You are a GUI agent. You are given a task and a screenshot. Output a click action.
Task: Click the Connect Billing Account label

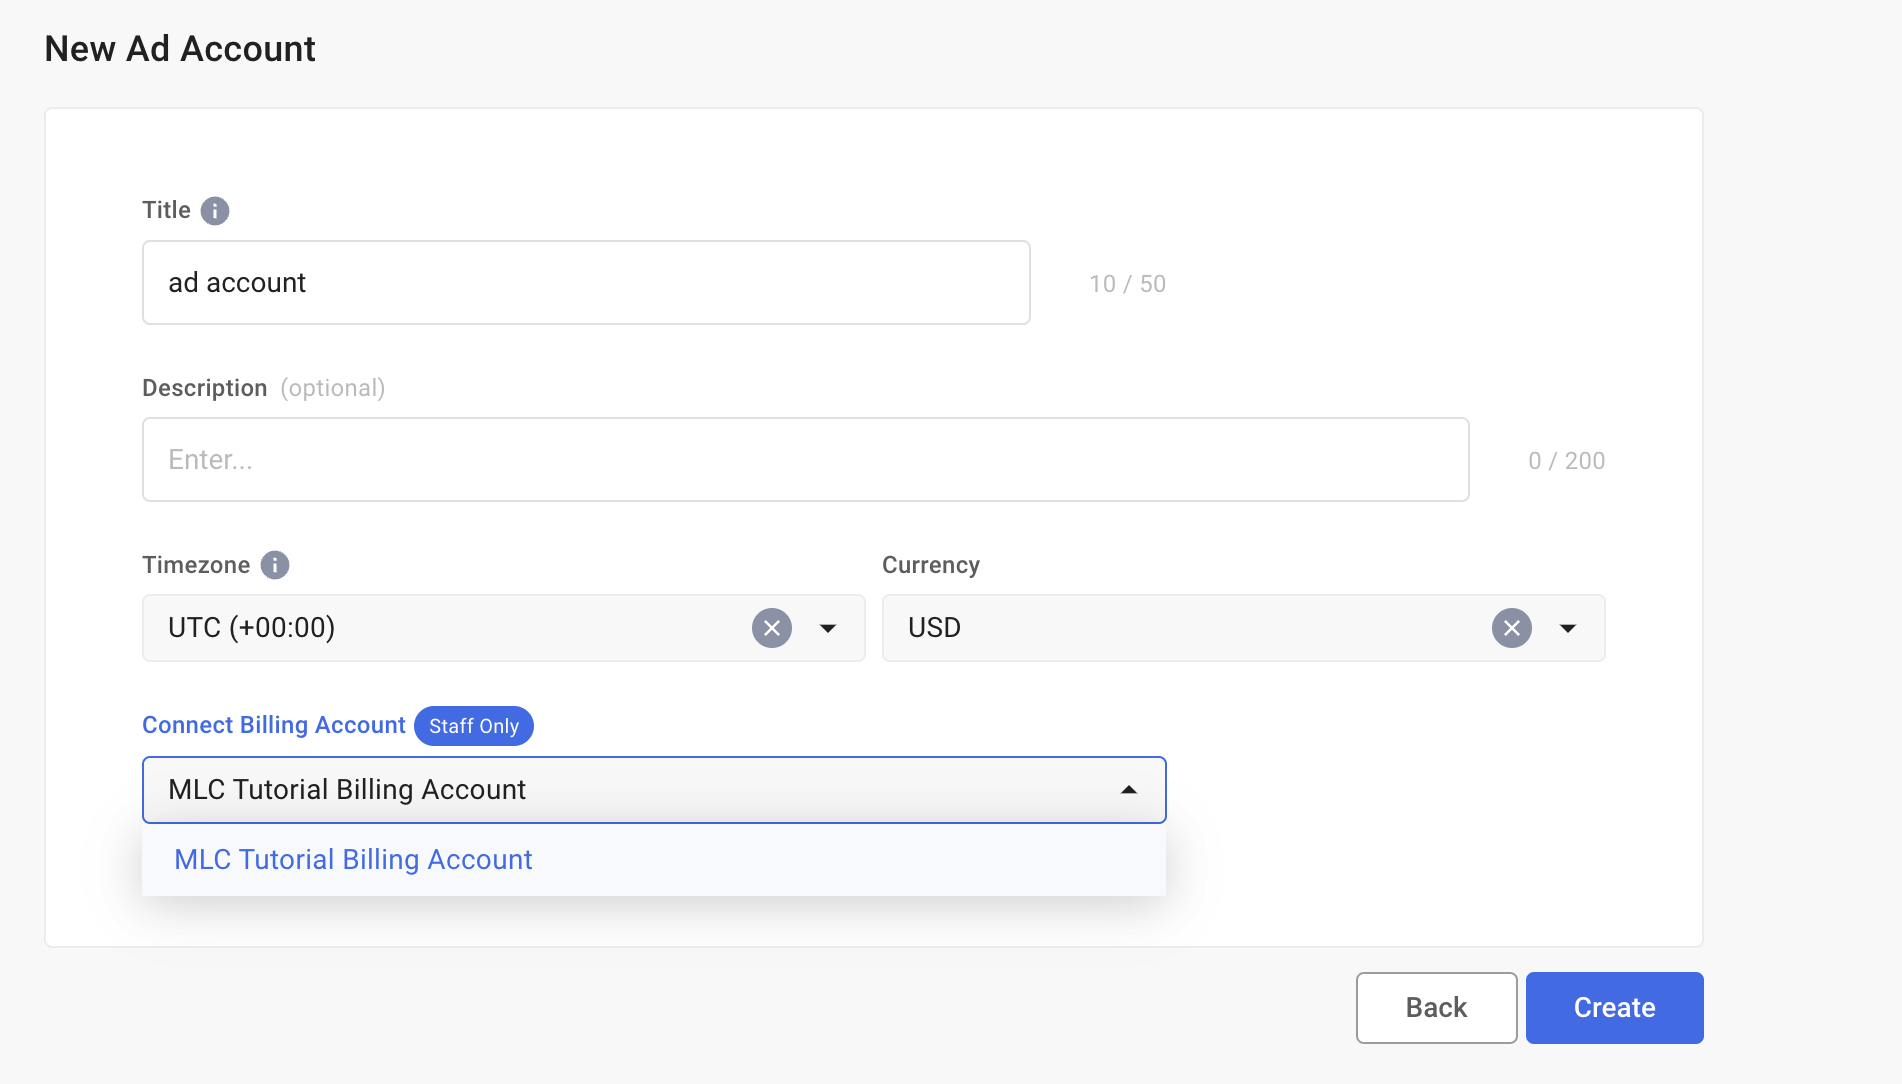tap(274, 725)
